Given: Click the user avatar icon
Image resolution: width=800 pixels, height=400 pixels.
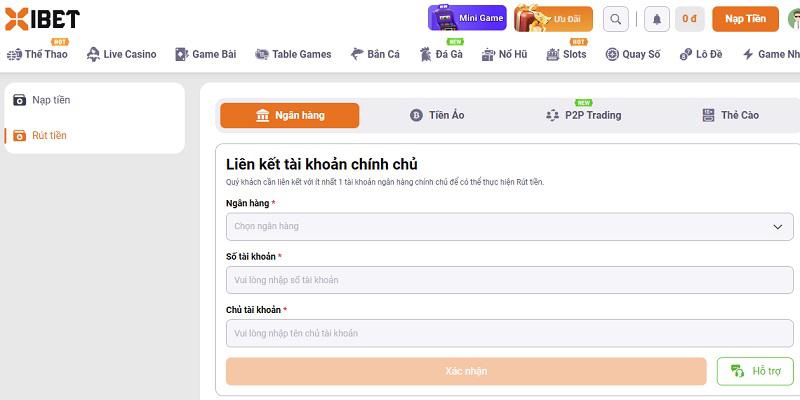Looking at the screenshot, I should point(794,19).
